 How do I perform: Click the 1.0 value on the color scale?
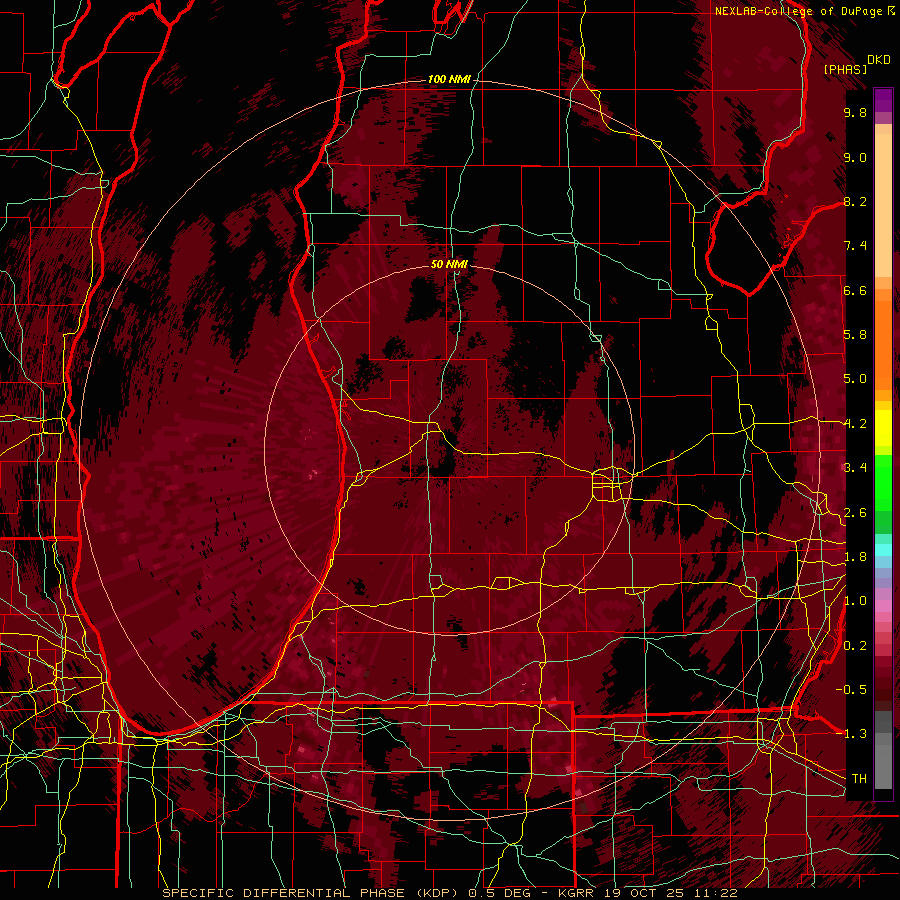click(855, 601)
